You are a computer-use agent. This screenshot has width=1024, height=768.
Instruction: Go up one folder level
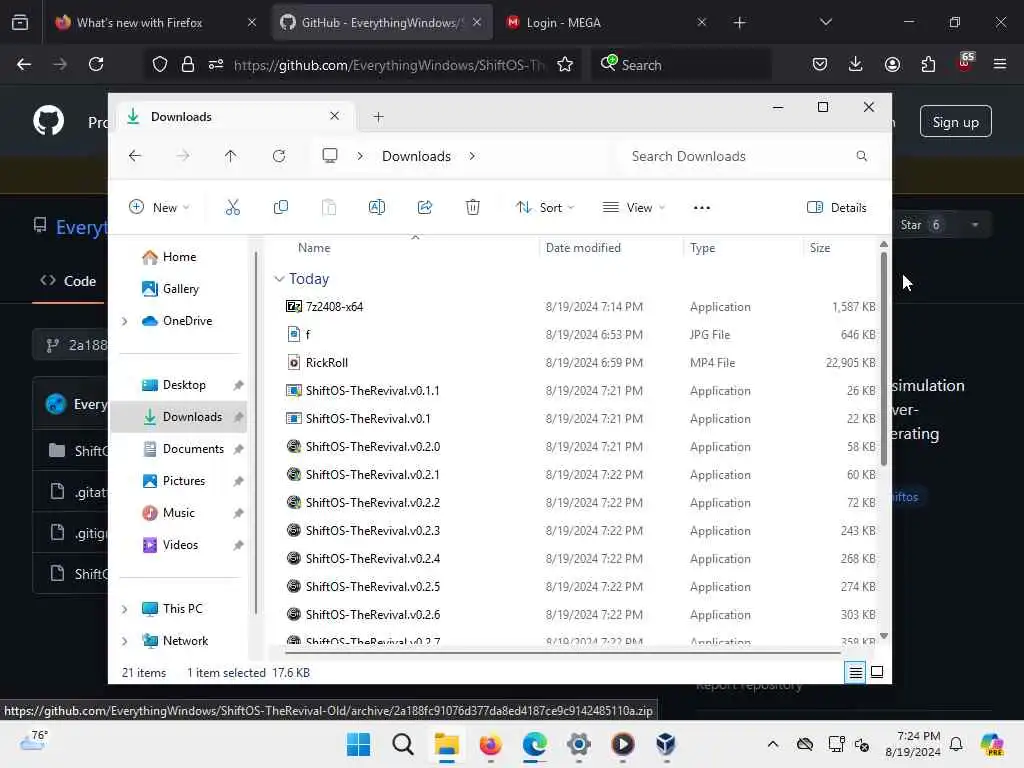[231, 156]
